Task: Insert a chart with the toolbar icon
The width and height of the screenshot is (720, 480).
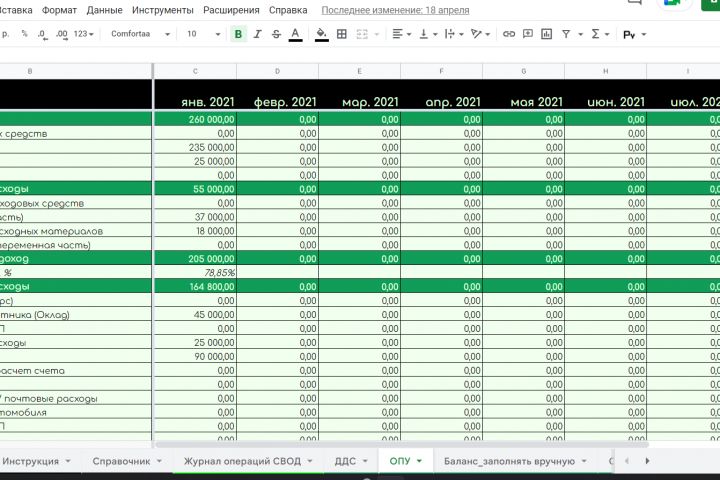Action: pos(546,34)
